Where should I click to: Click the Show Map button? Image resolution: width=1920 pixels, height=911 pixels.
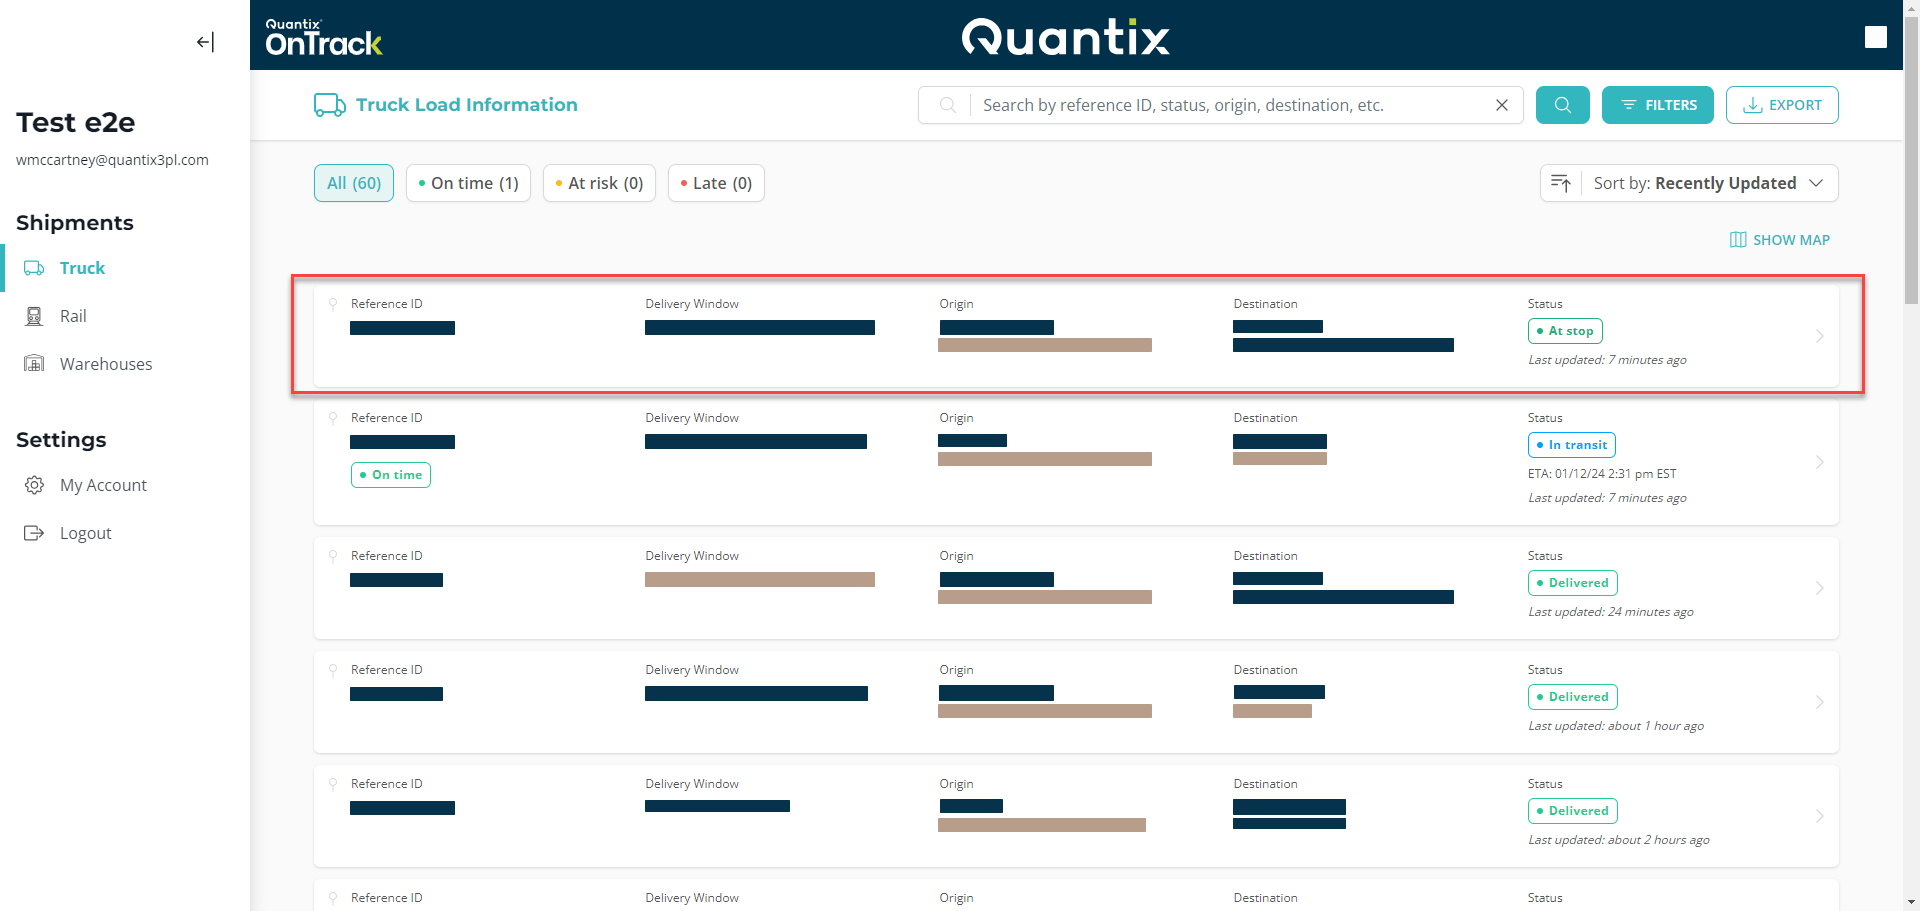click(x=1780, y=240)
